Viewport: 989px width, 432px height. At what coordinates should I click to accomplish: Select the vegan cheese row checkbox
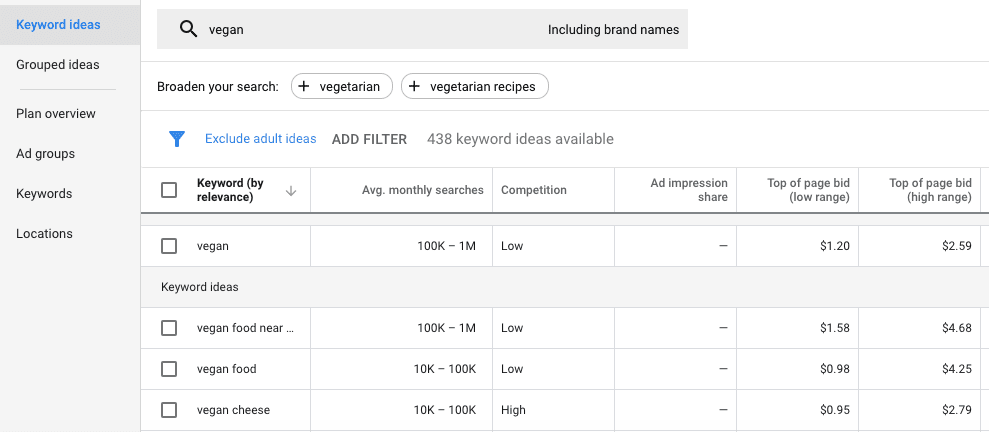tap(169, 410)
